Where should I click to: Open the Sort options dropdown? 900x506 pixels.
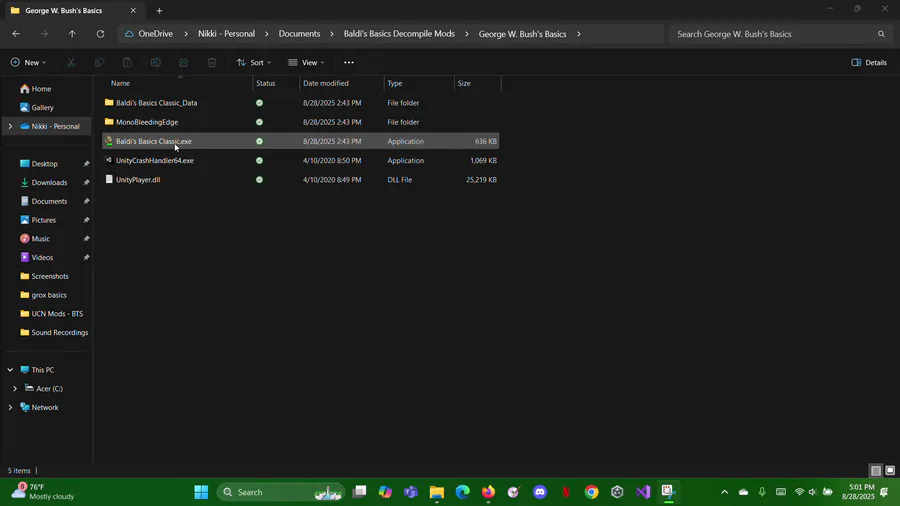click(254, 63)
